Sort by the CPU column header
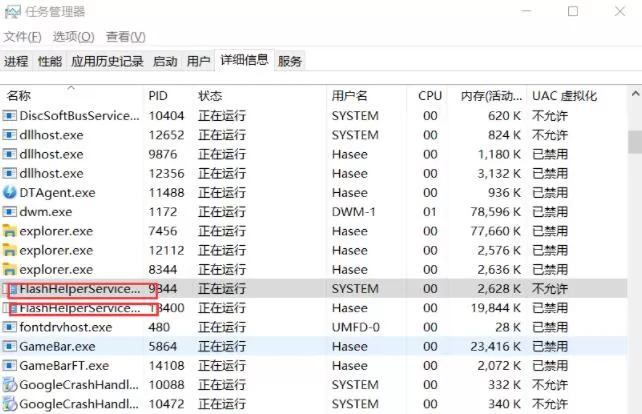 coord(427,96)
